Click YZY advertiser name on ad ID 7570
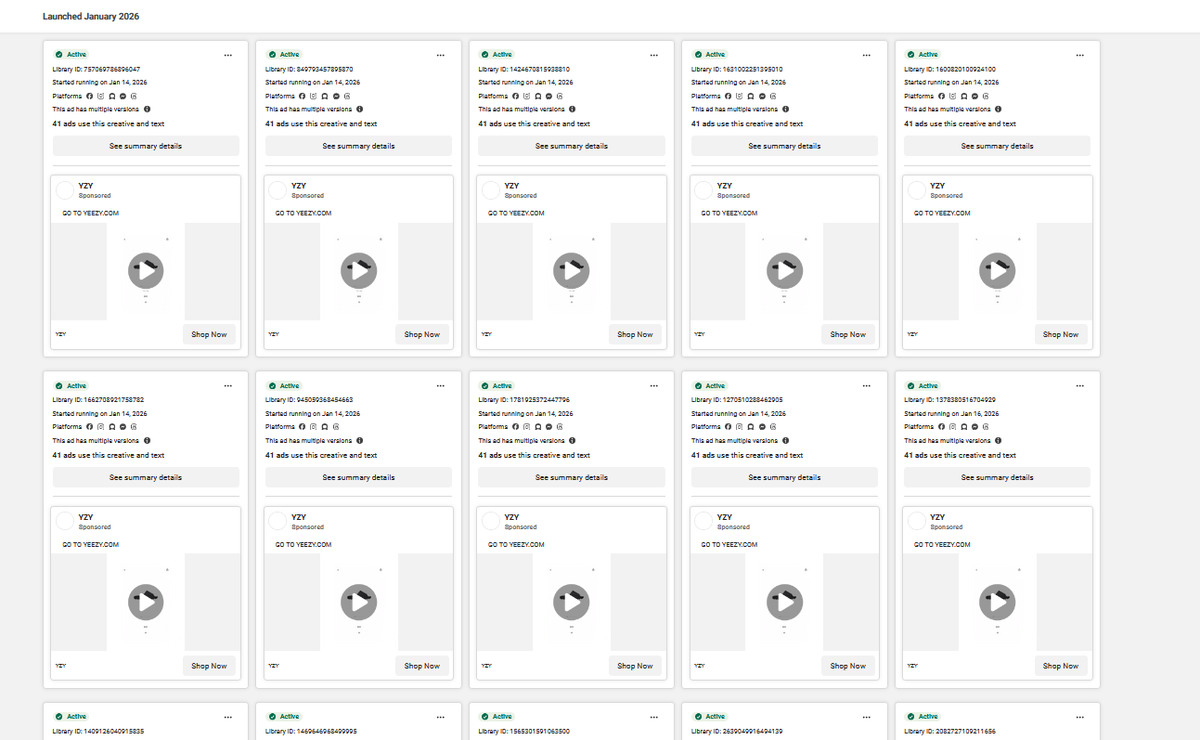The width and height of the screenshot is (1200, 740). coord(86,186)
